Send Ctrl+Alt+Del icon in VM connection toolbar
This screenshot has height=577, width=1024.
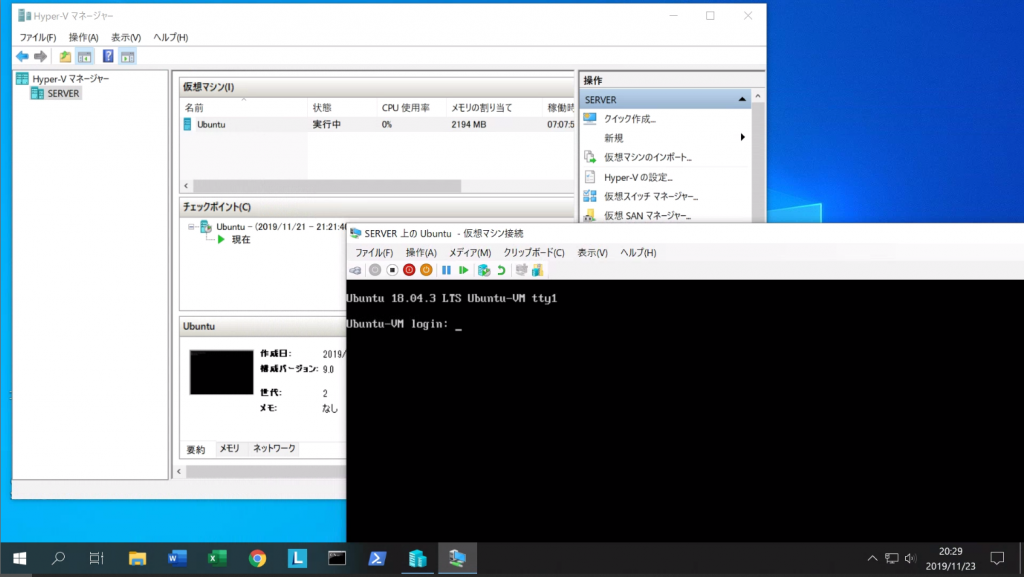[x=355, y=270]
